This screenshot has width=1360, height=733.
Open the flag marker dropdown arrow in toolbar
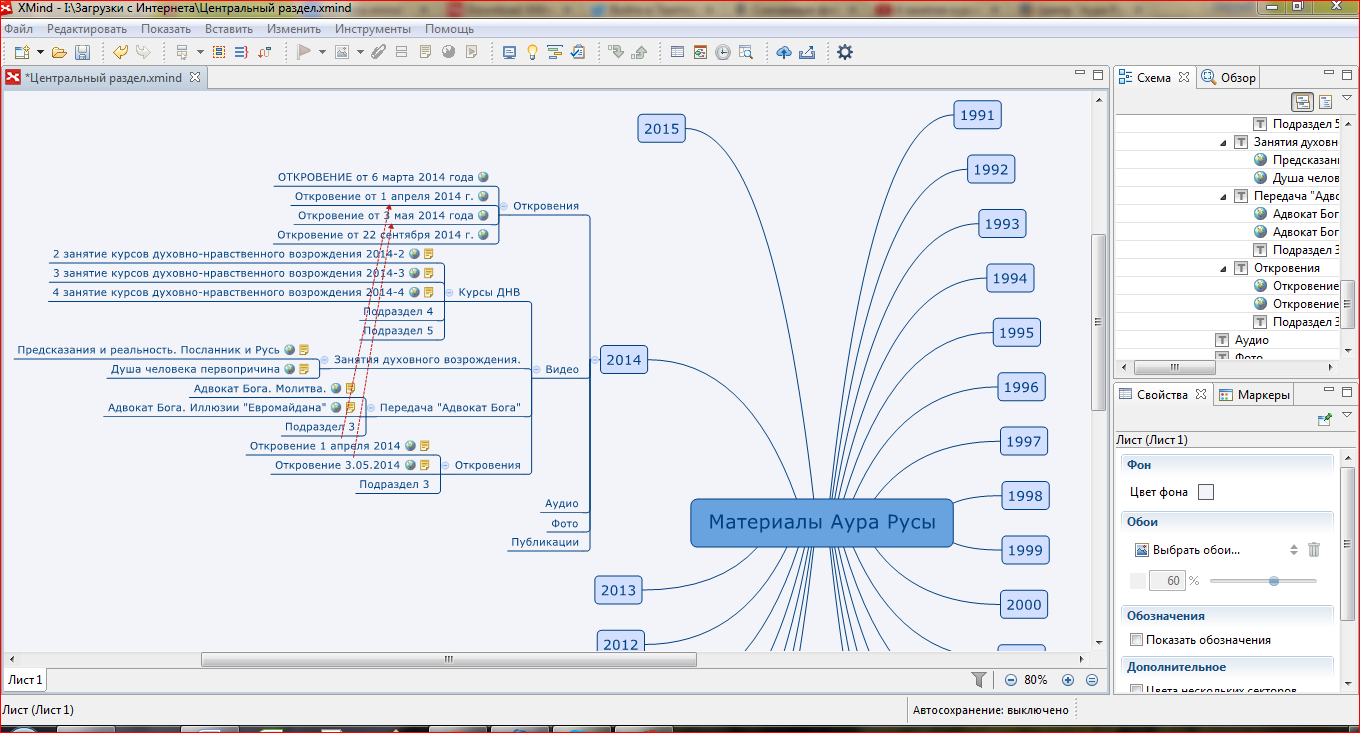click(322, 52)
